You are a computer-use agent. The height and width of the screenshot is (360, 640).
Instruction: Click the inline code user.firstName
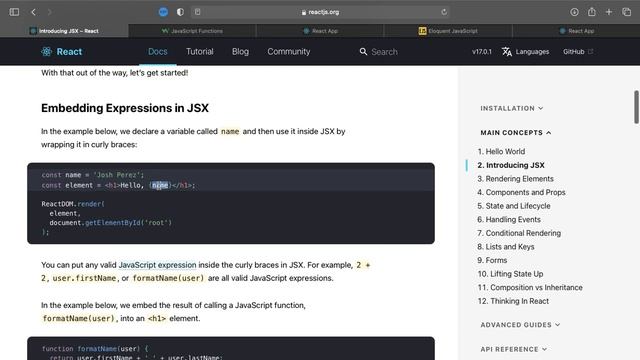click(84, 278)
